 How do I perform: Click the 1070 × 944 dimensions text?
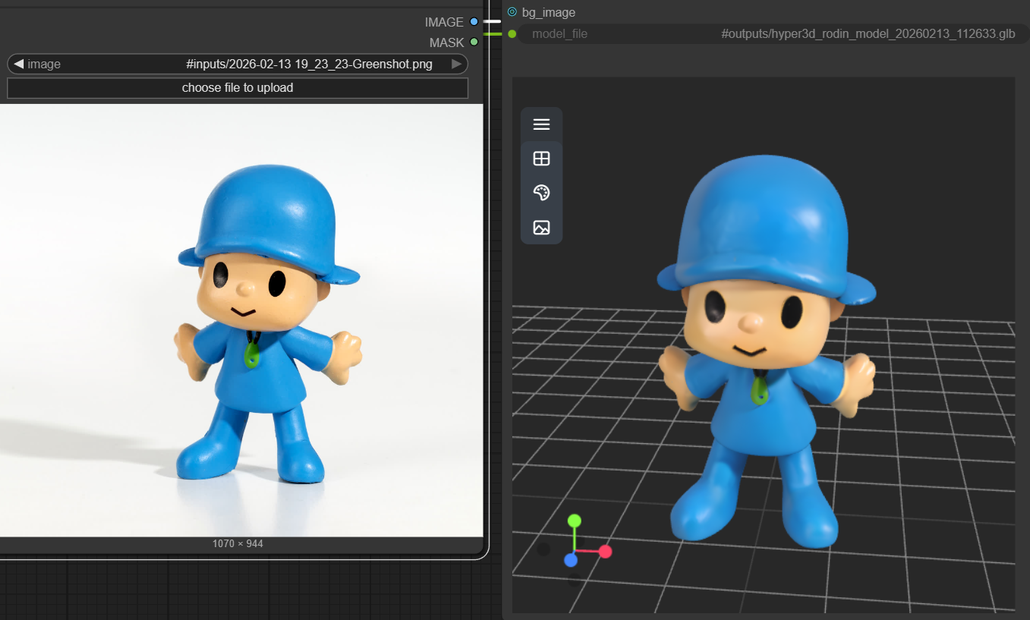237,544
